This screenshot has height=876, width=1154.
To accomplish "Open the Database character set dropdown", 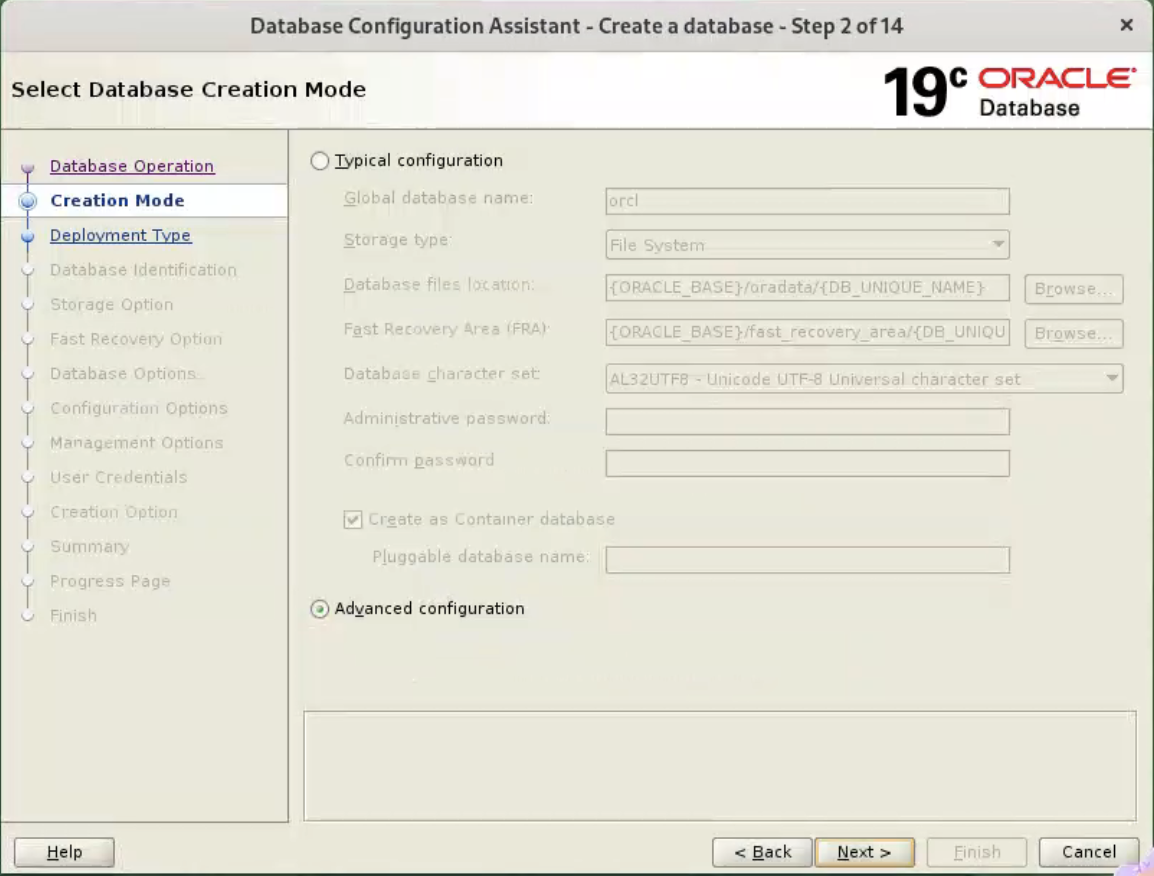I will [x=864, y=378].
